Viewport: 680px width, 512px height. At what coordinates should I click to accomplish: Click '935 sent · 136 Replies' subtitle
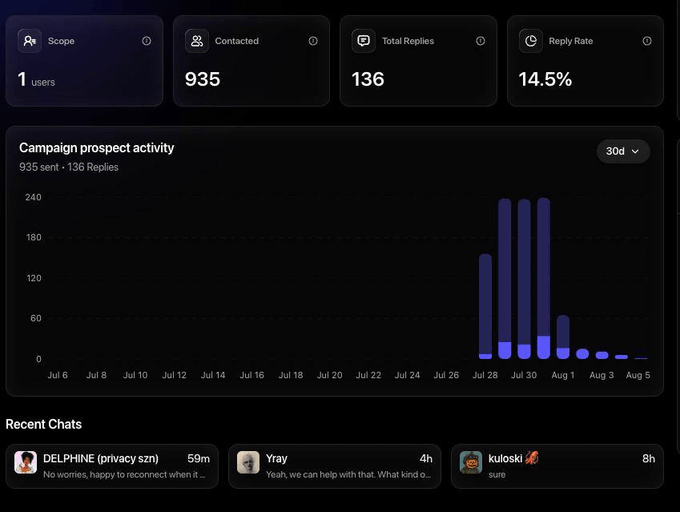coord(69,167)
